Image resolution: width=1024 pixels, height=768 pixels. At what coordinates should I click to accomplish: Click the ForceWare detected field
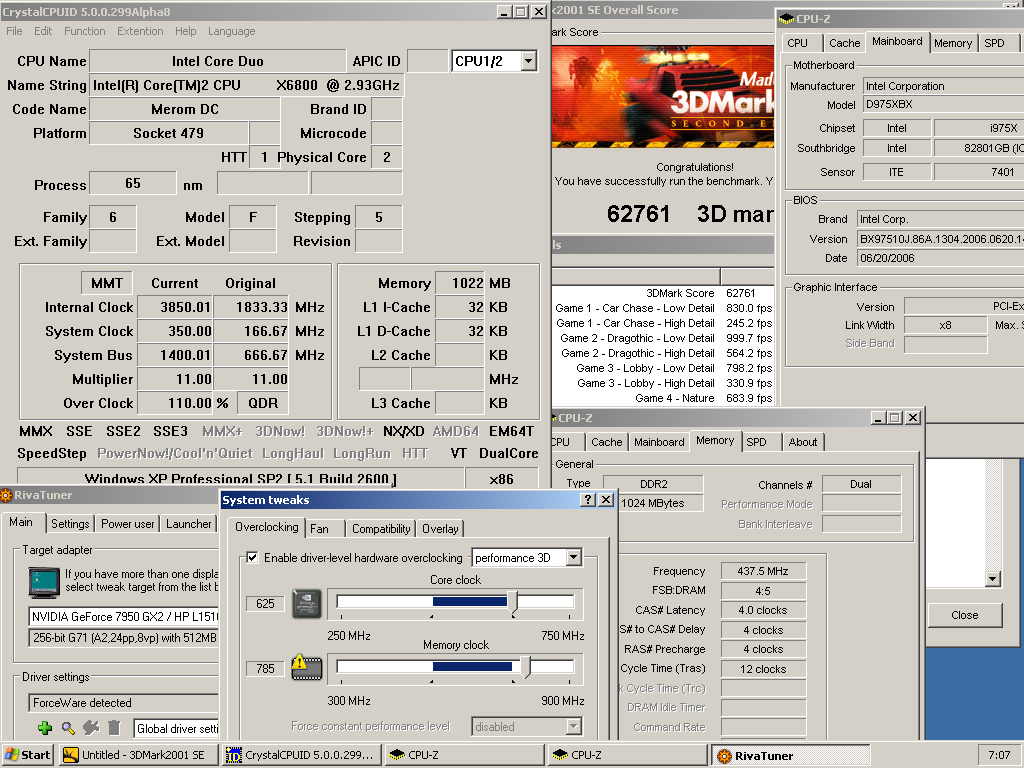pos(123,703)
